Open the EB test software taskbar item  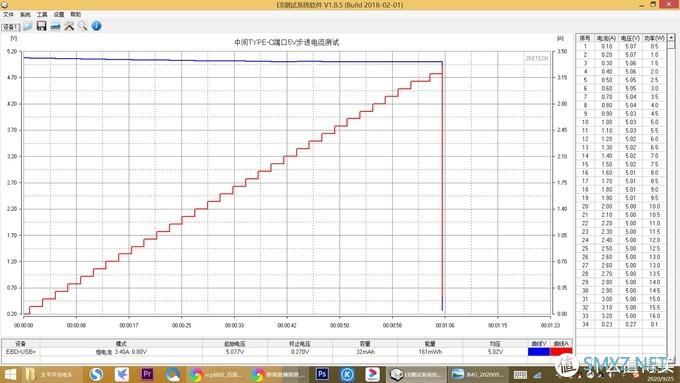[x=415, y=374]
